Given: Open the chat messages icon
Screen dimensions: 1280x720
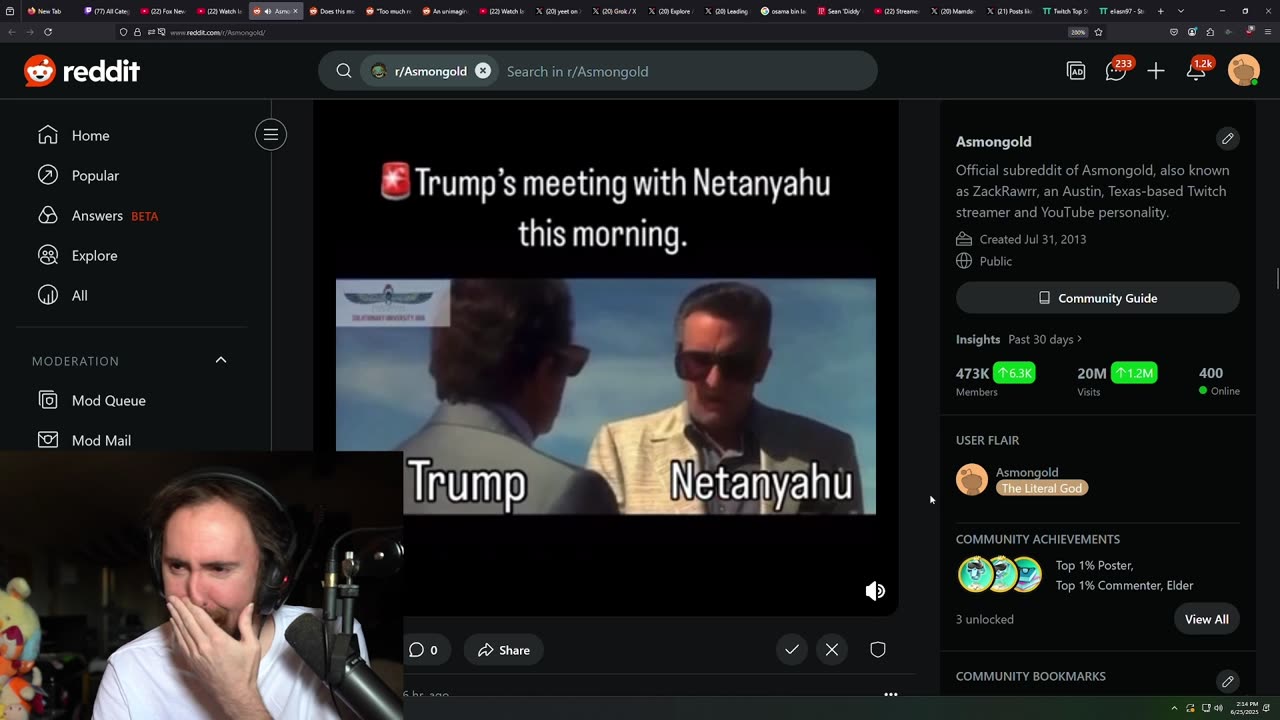Looking at the screenshot, I should point(1116,71).
